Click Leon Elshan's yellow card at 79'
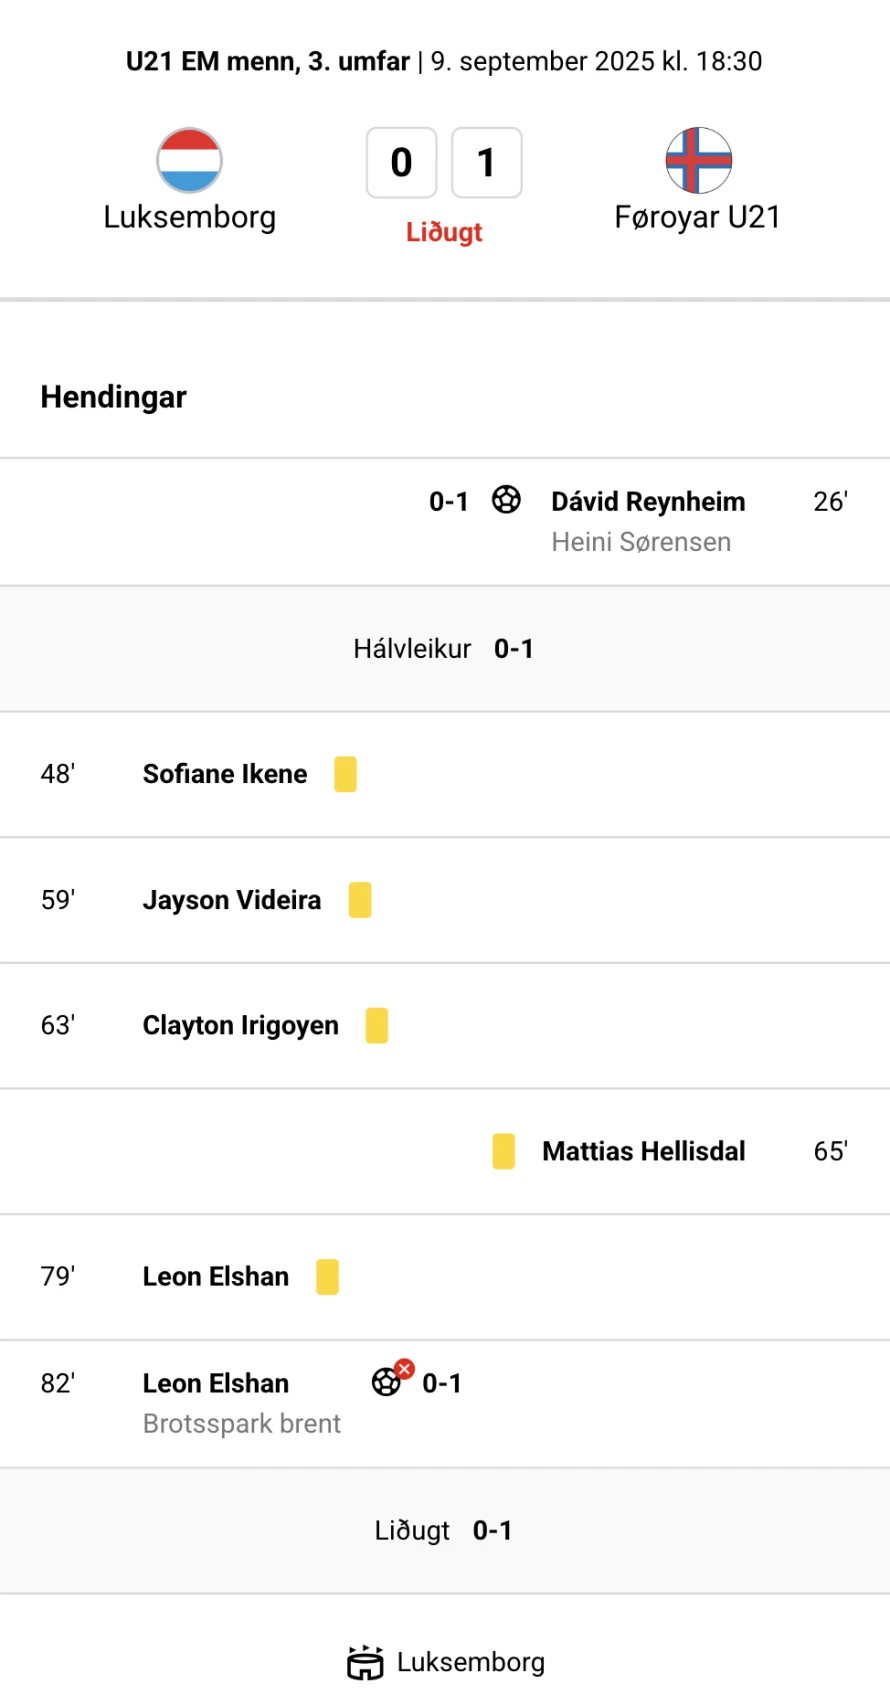The image size is (890, 1705). click(x=327, y=1277)
